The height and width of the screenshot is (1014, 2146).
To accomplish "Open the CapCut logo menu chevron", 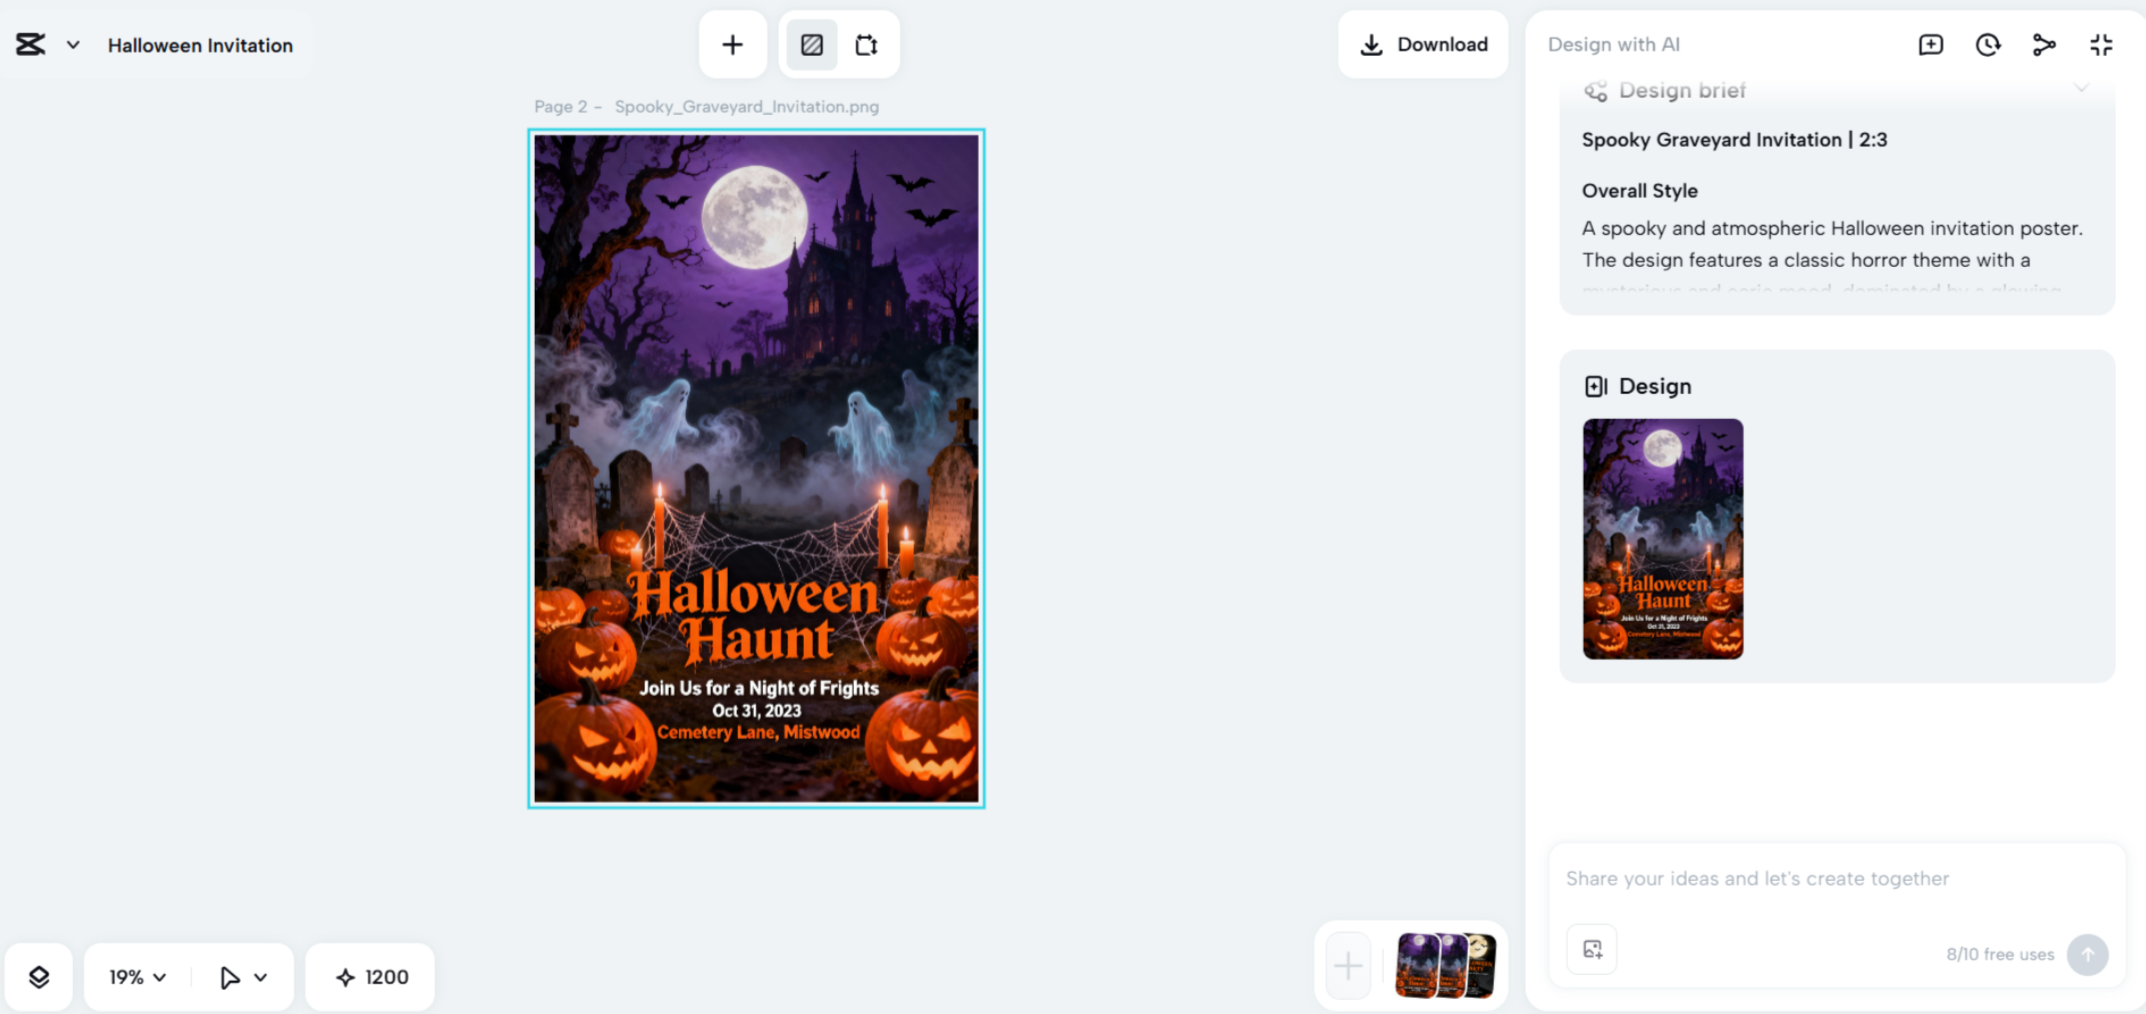I will pos(71,44).
